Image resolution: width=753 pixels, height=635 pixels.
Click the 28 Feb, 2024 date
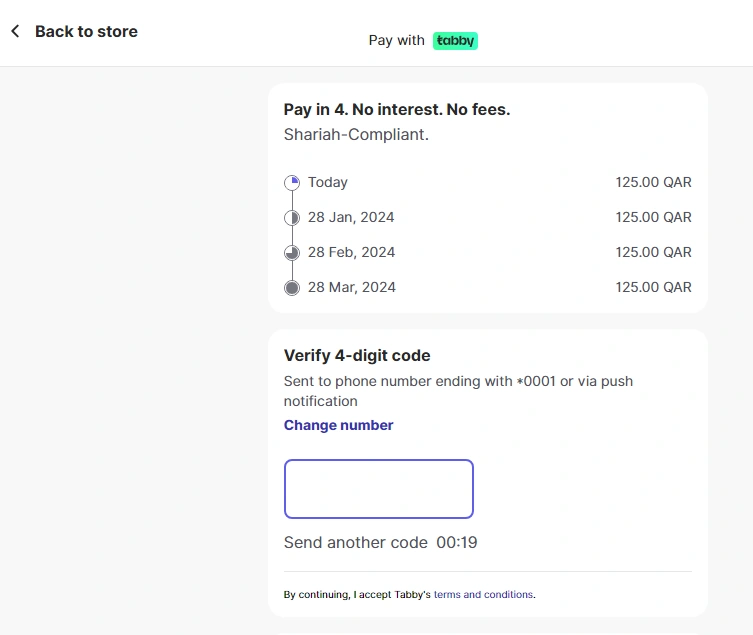click(352, 253)
